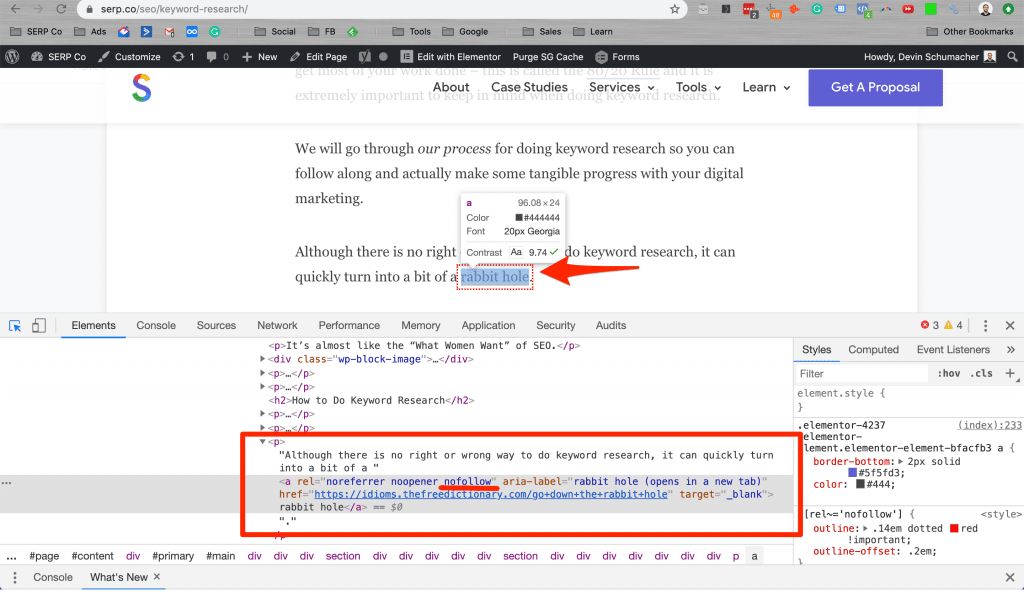
Task: Open the Ads bookmarks folder
Action: point(90,31)
